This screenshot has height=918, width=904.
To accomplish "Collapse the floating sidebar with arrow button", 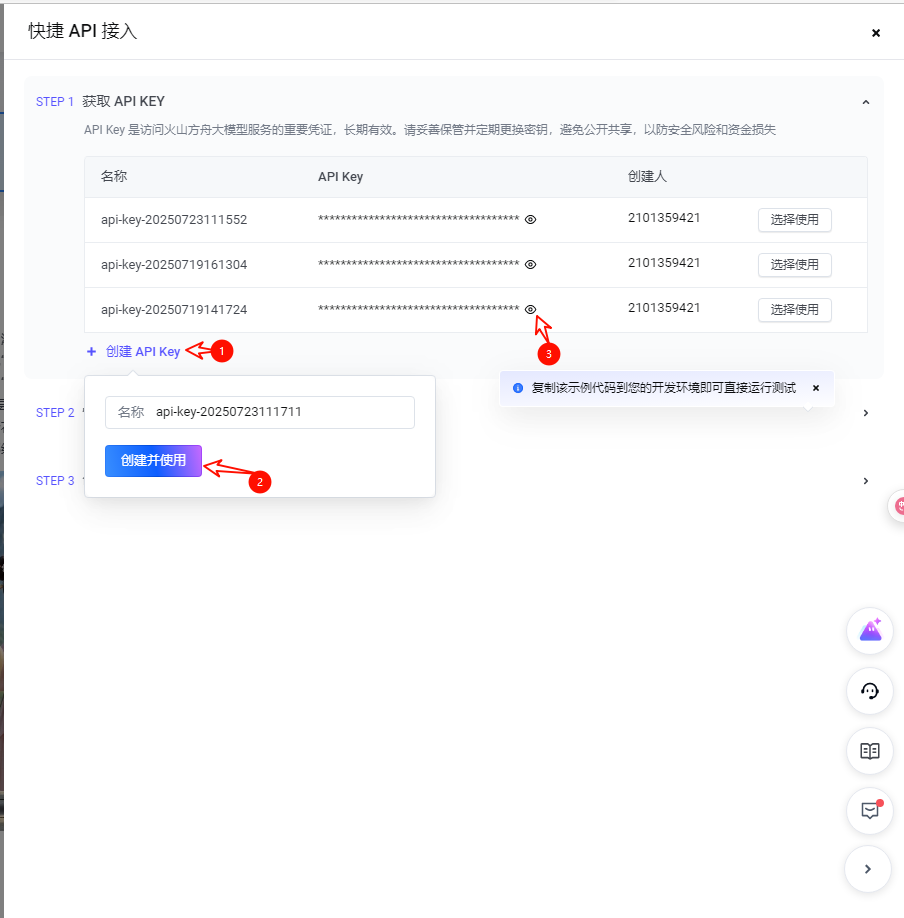I will [869, 870].
